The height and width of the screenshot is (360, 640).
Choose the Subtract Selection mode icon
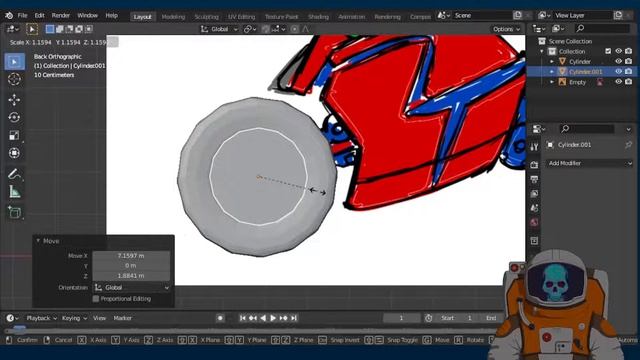(69, 29)
